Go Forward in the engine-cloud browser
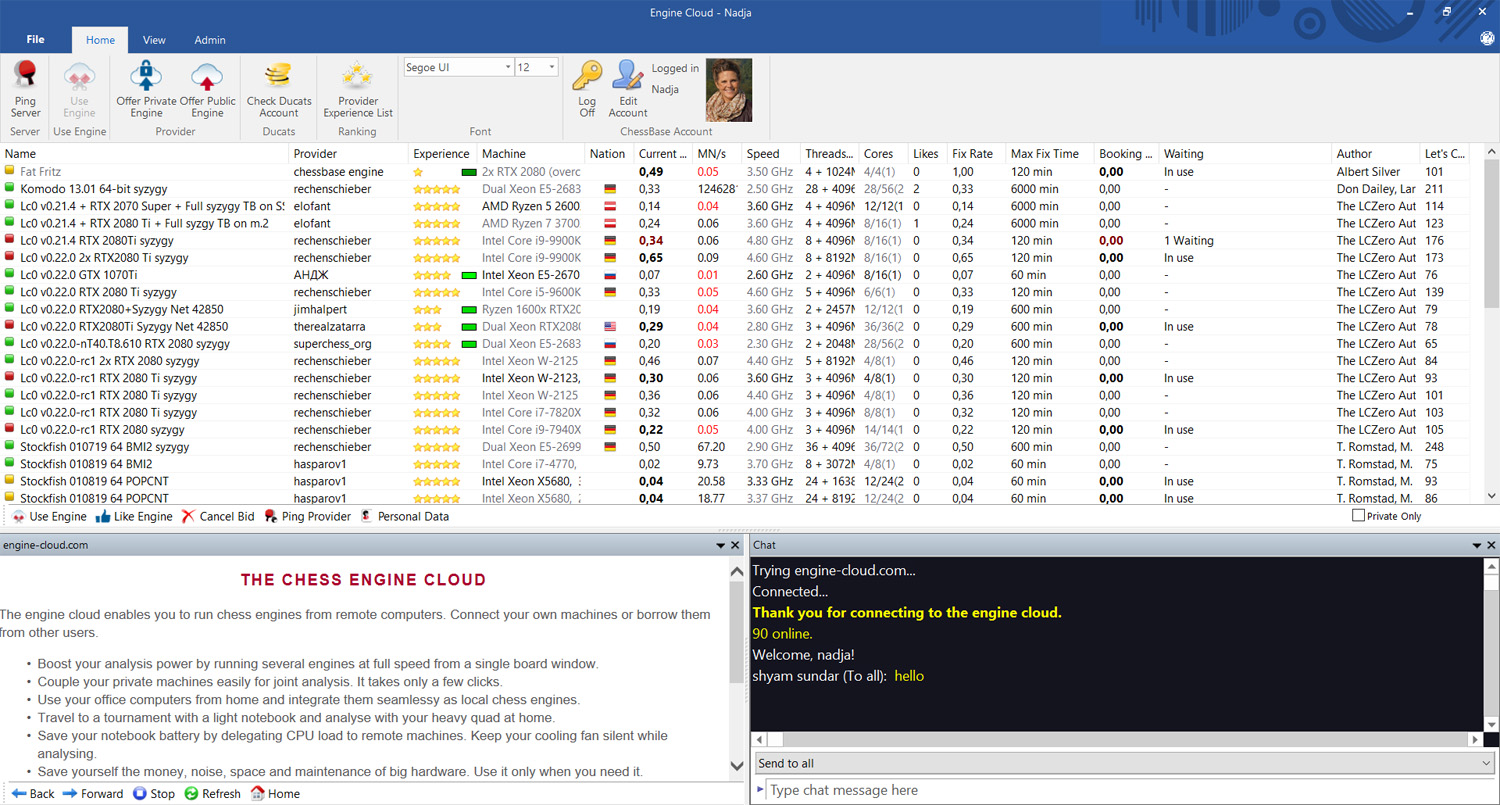Screen dimensions: 1500x805 coord(92,794)
